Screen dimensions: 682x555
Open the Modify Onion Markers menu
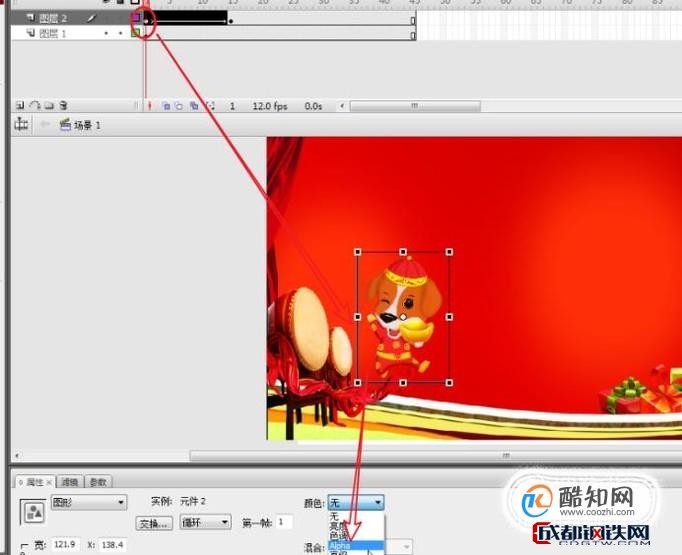tap(211, 106)
